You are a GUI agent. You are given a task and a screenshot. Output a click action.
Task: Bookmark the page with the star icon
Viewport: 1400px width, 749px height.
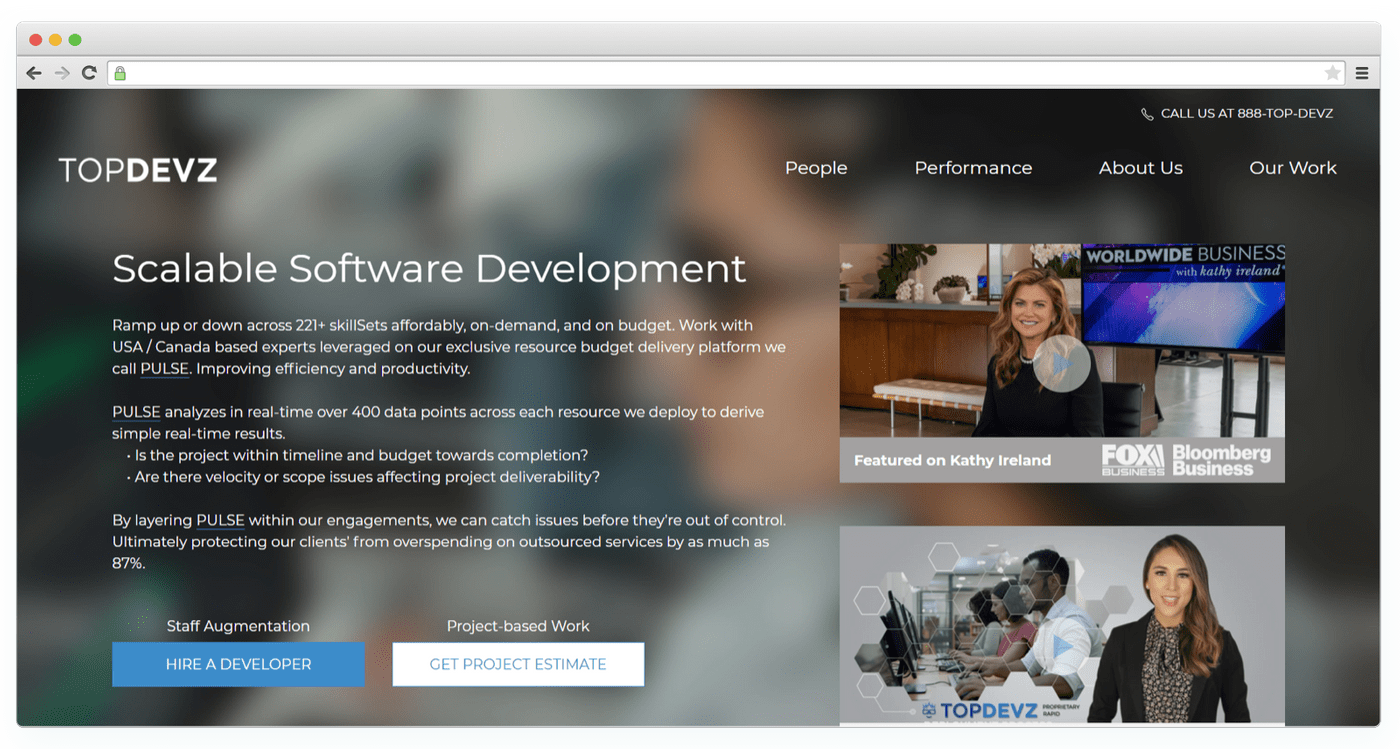[x=1332, y=73]
